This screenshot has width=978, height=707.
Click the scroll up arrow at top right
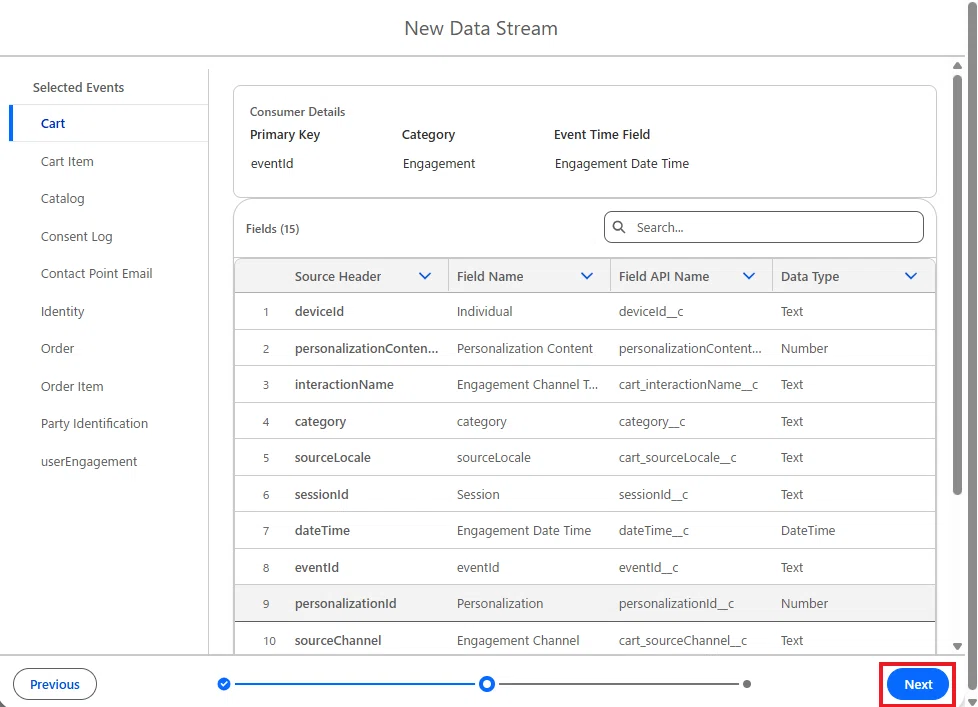[x=957, y=65]
